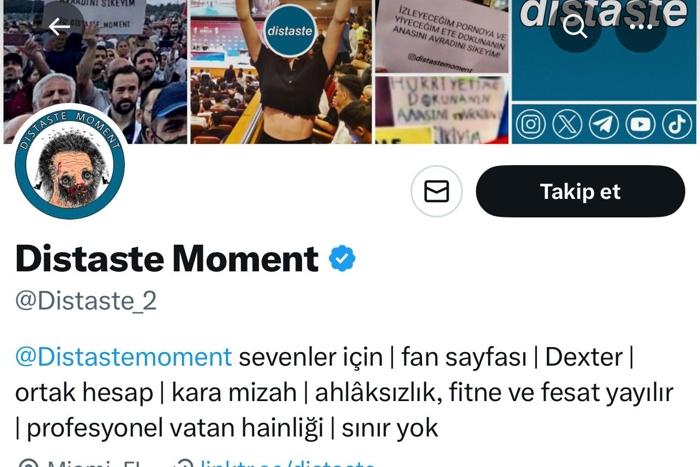Image resolution: width=700 pixels, height=467 pixels.
Task: Open the @Distastemoment mention link
Action: point(123,357)
